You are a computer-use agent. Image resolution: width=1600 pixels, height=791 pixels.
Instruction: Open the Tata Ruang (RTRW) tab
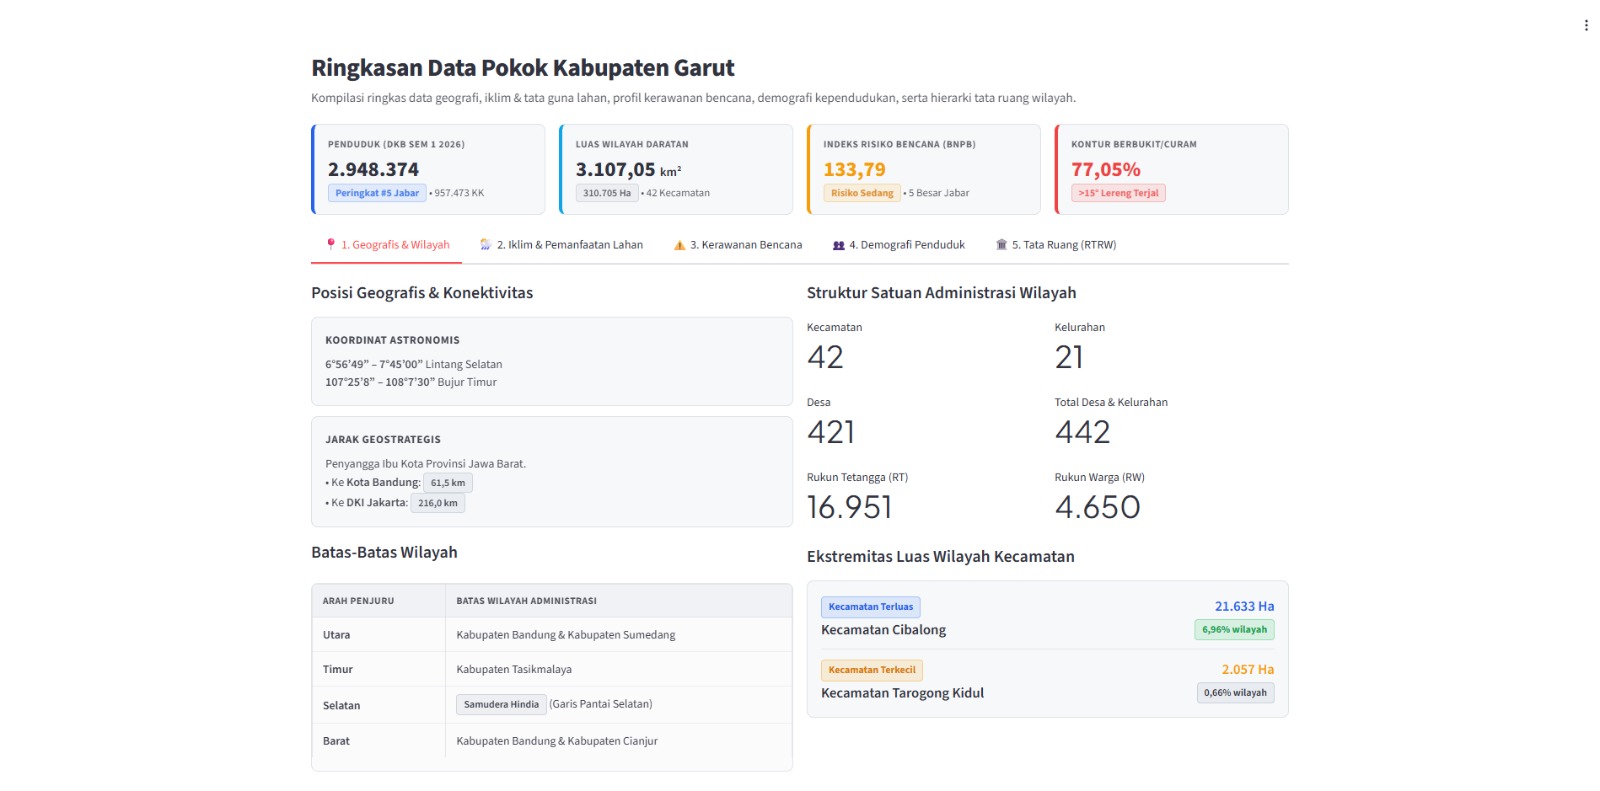[x=1056, y=245]
